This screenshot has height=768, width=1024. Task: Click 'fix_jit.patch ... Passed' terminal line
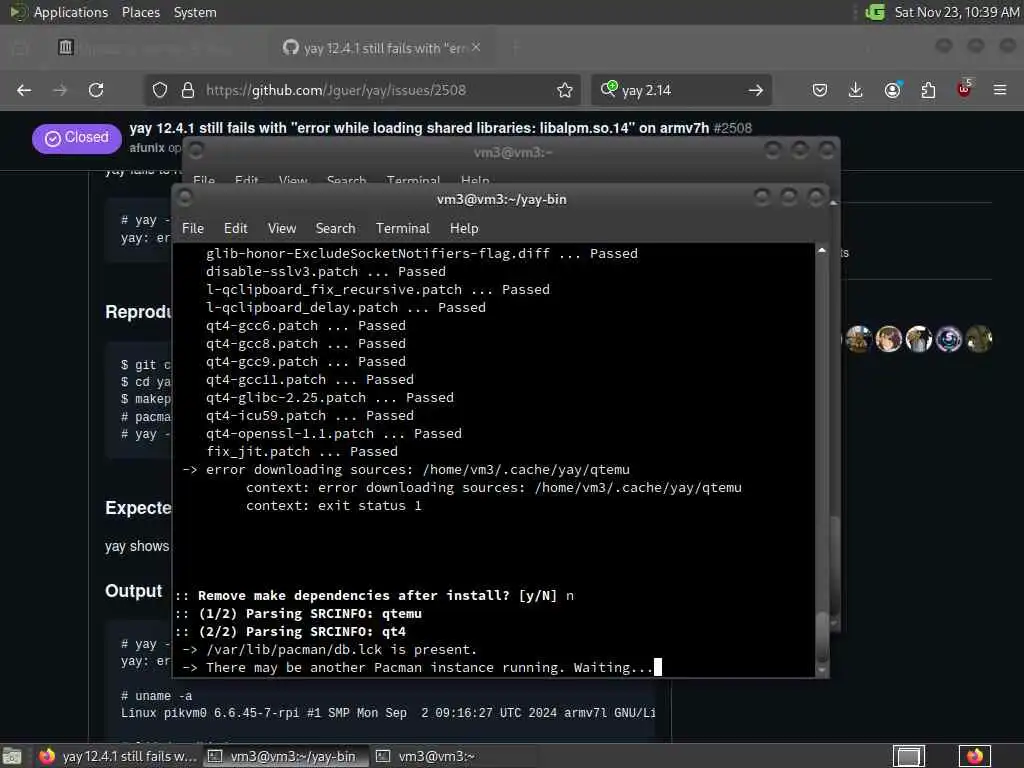click(302, 451)
